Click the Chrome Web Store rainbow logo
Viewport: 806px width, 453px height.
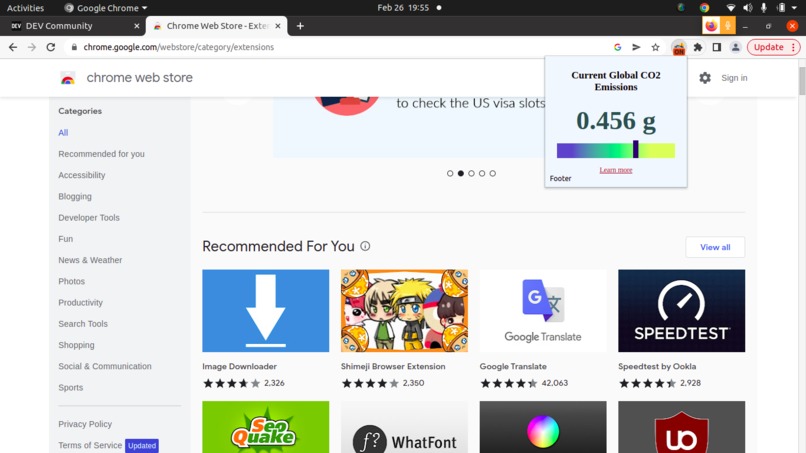pos(68,78)
